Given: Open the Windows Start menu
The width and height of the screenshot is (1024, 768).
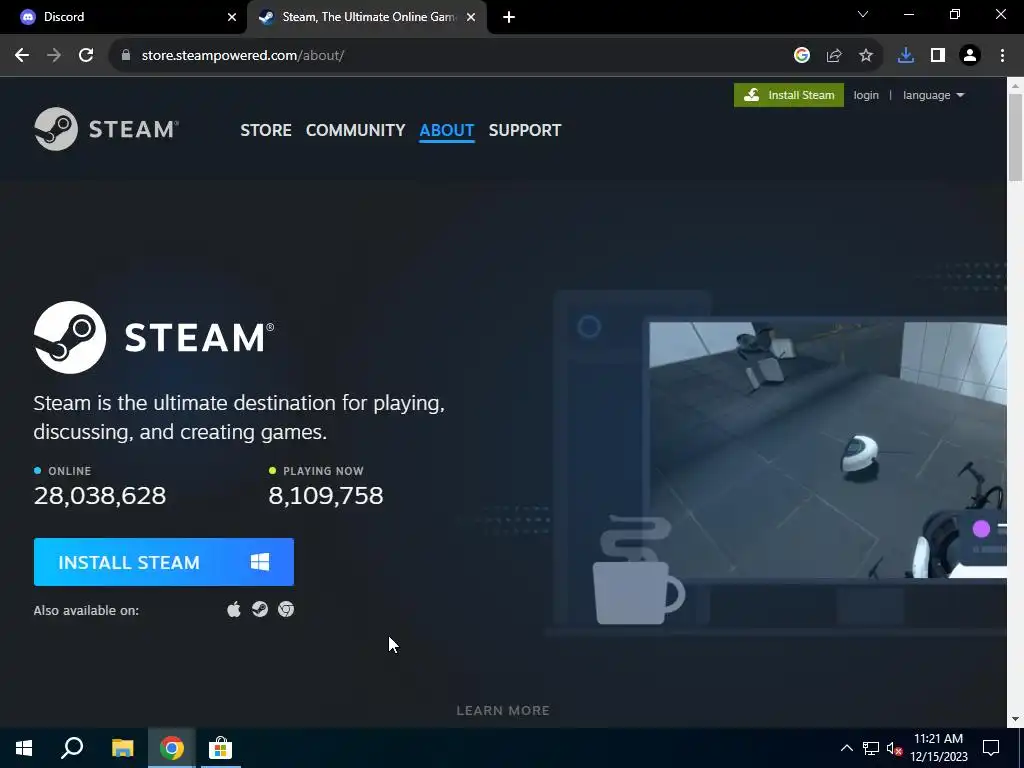Looking at the screenshot, I should (x=24, y=748).
